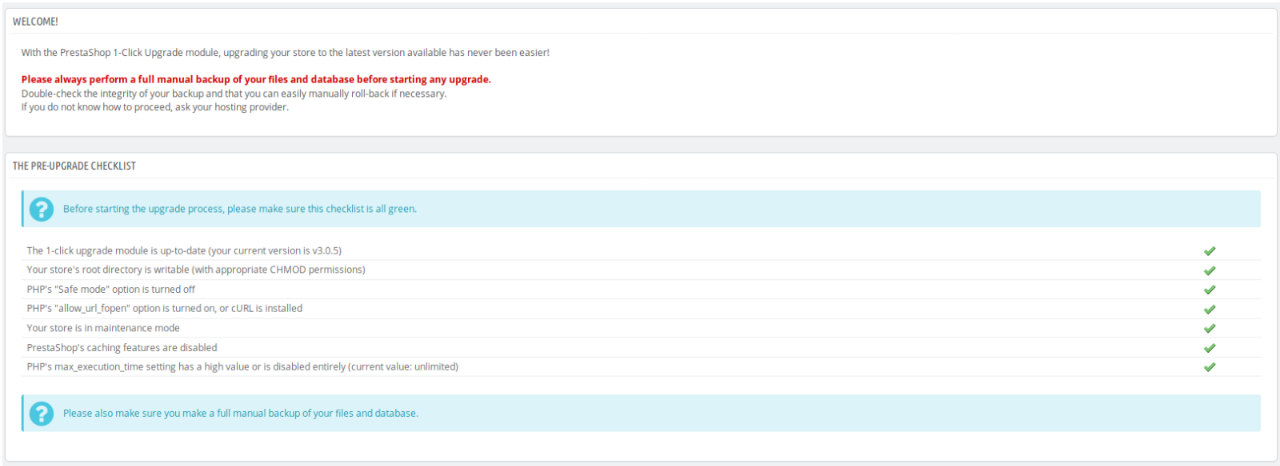The image size is (1280, 466).
Task: Click 'caching features are disabled' text
Action: 122,347
